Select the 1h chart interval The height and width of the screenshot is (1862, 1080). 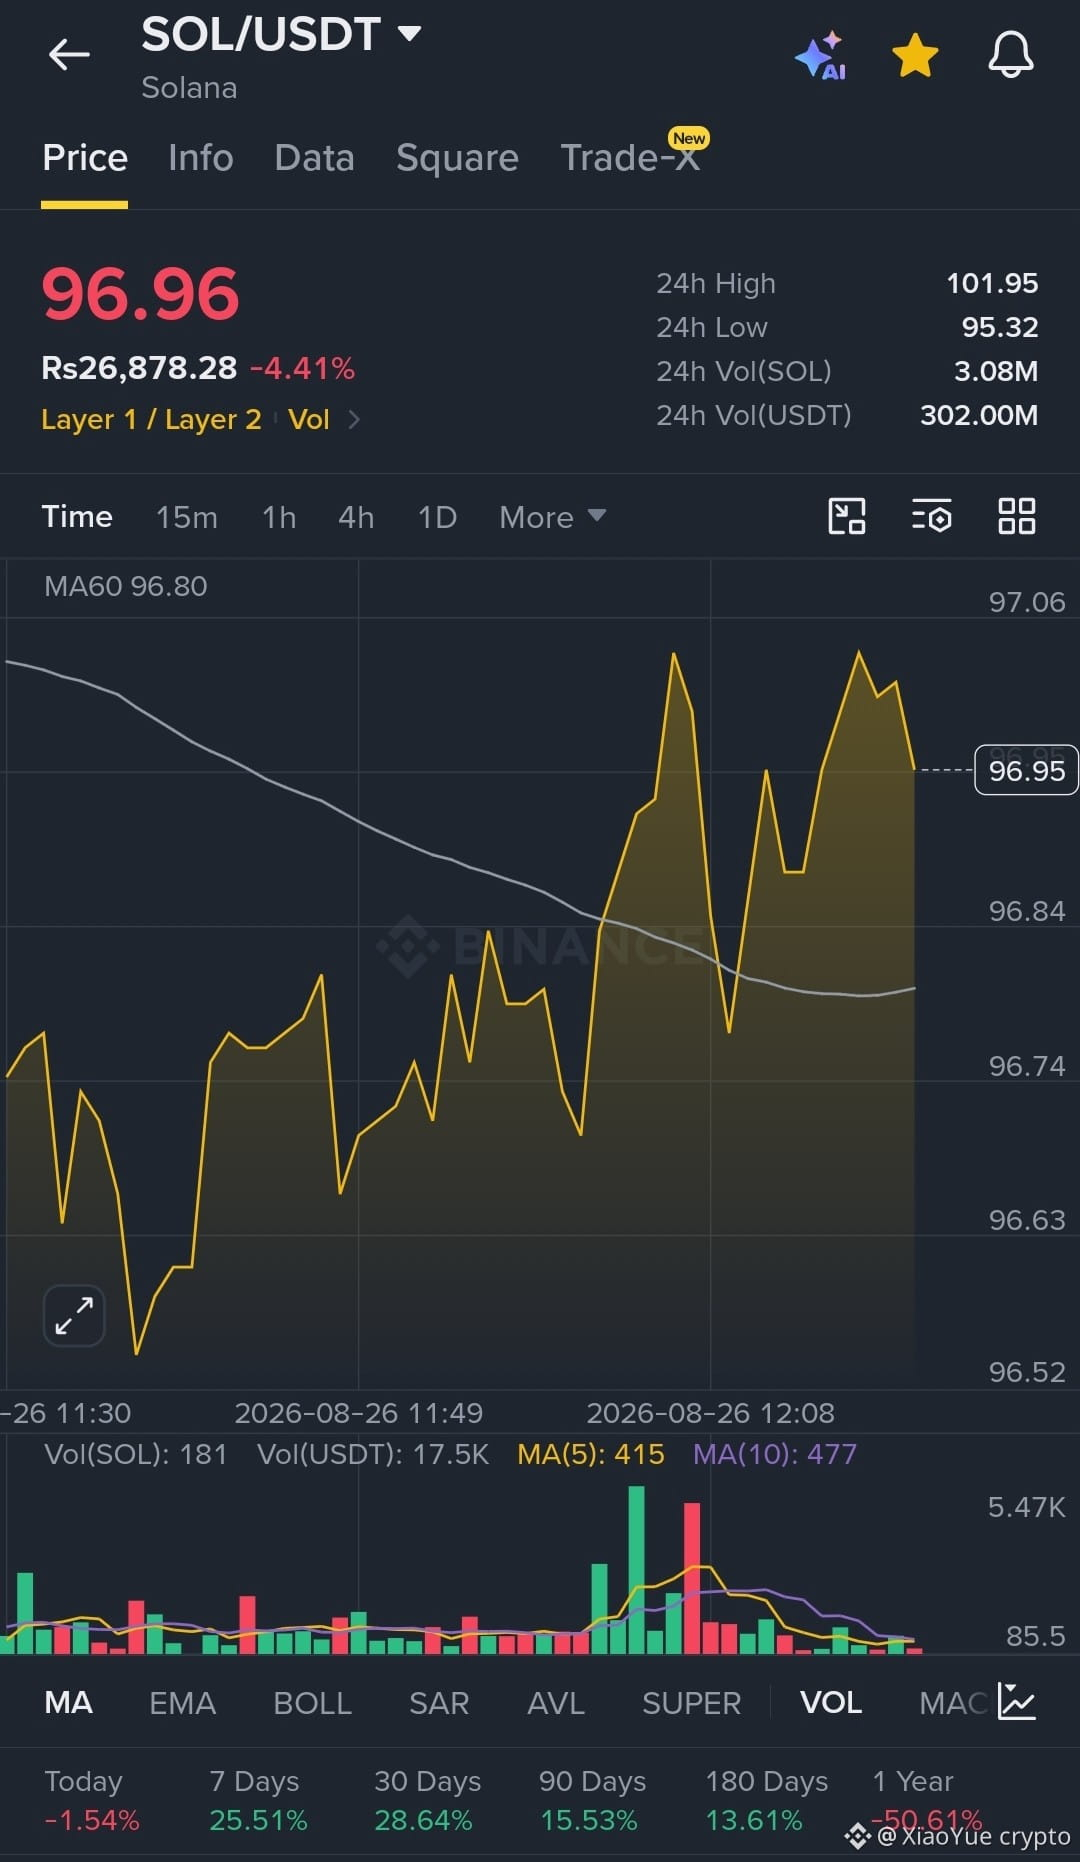pyautogui.click(x=279, y=517)
